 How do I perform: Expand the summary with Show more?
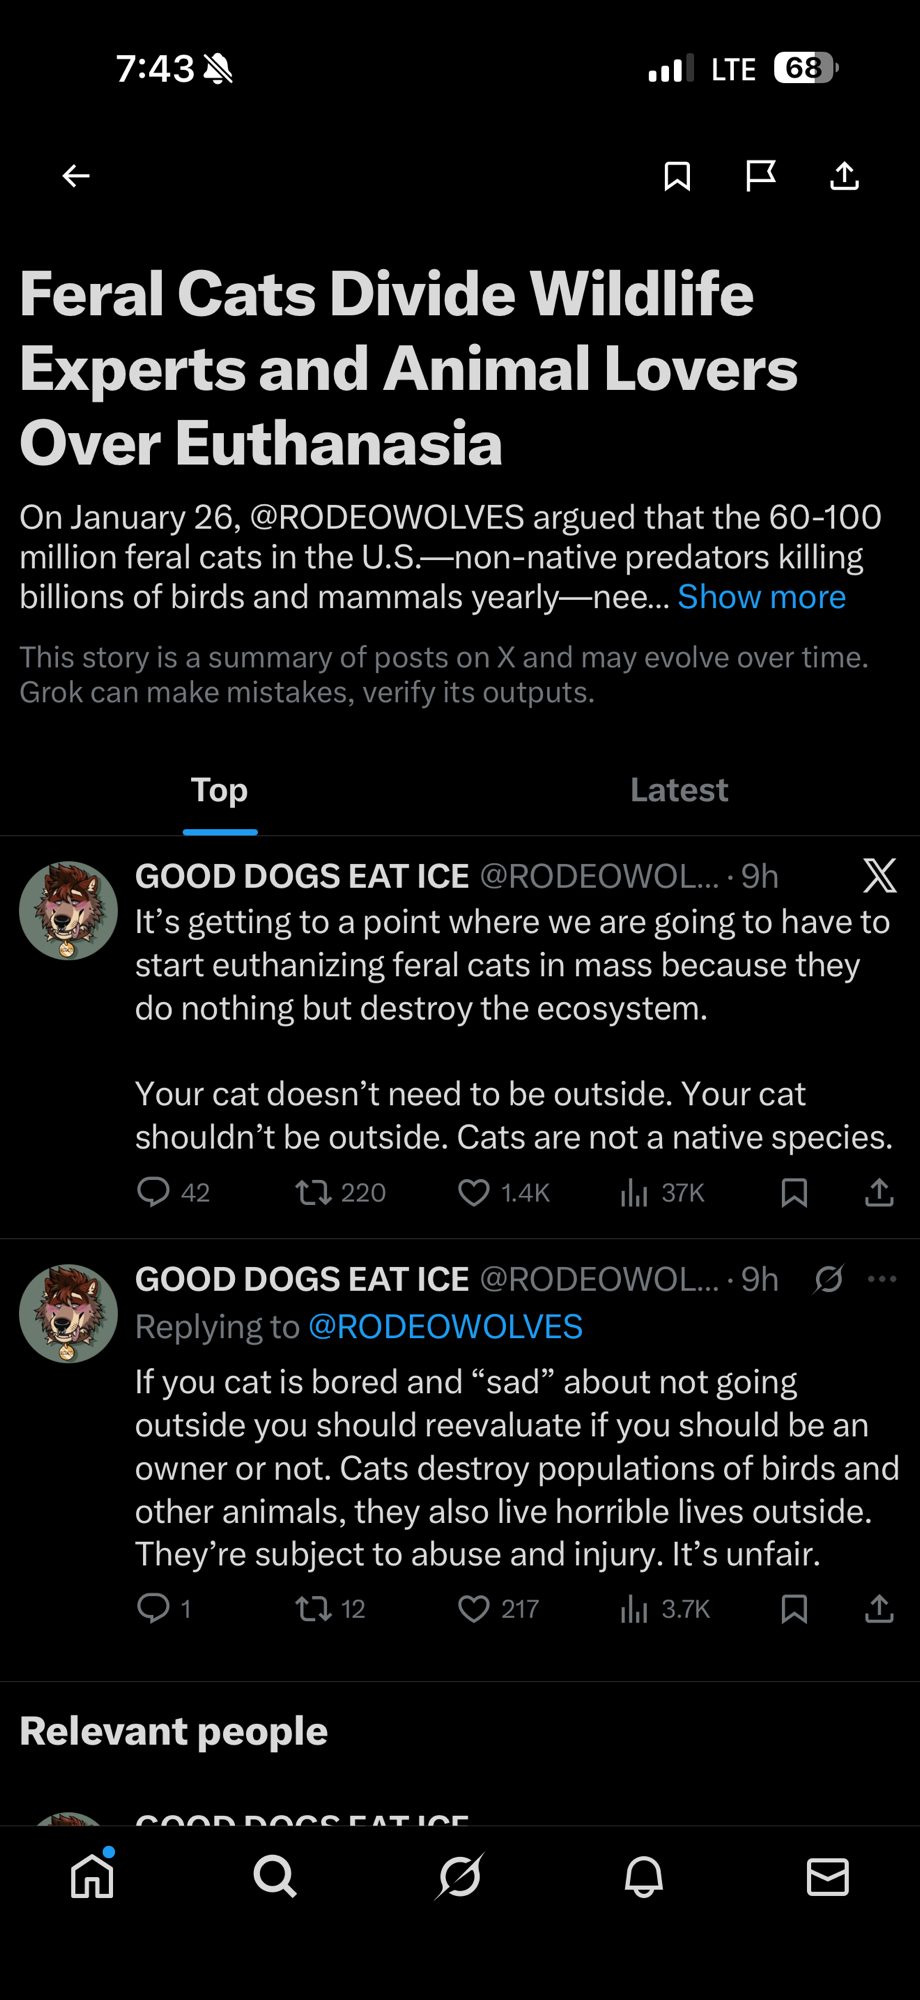[x=762, y=597]
